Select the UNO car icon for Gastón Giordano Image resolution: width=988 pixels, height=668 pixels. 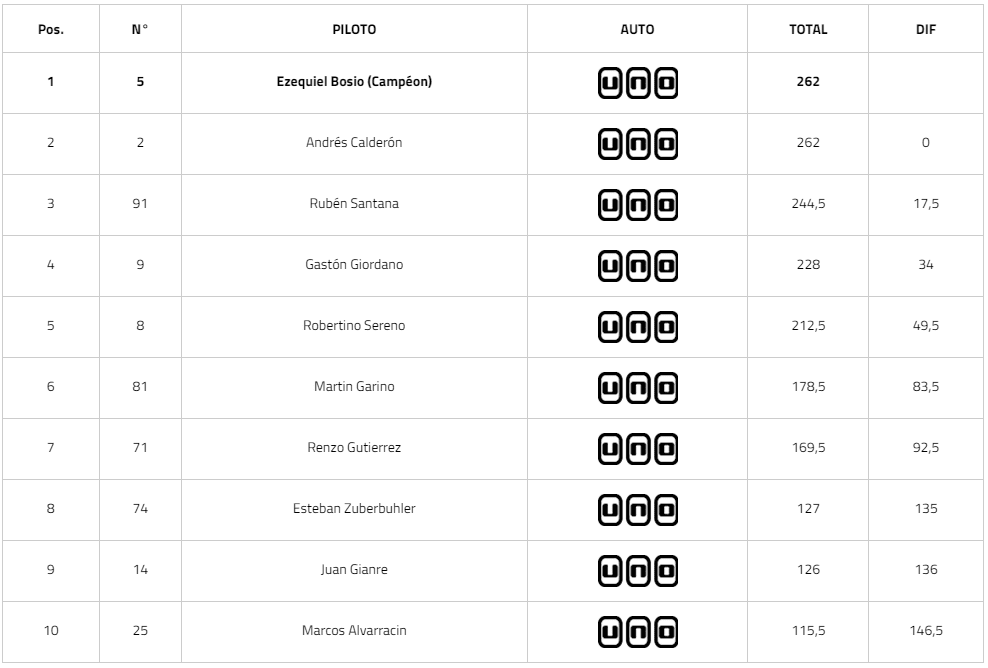[x=637, y=265]
